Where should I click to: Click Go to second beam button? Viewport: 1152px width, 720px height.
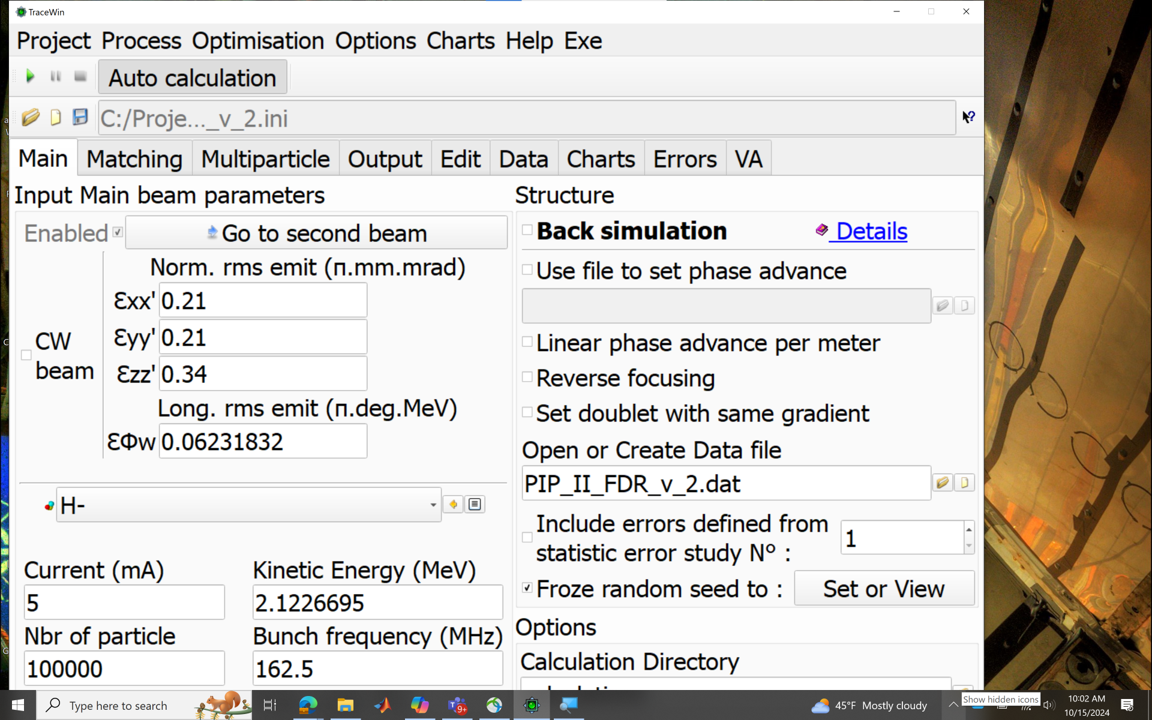pos(316,233)
